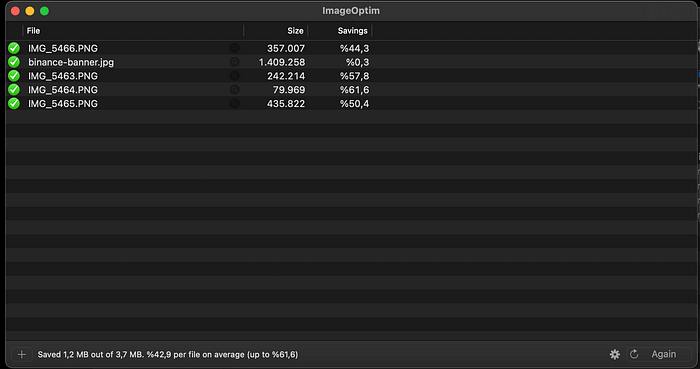Click the %61,6 savings value for IMG_5464.PNG
This screenshot has height=369, width=700.
pos(354,90)
